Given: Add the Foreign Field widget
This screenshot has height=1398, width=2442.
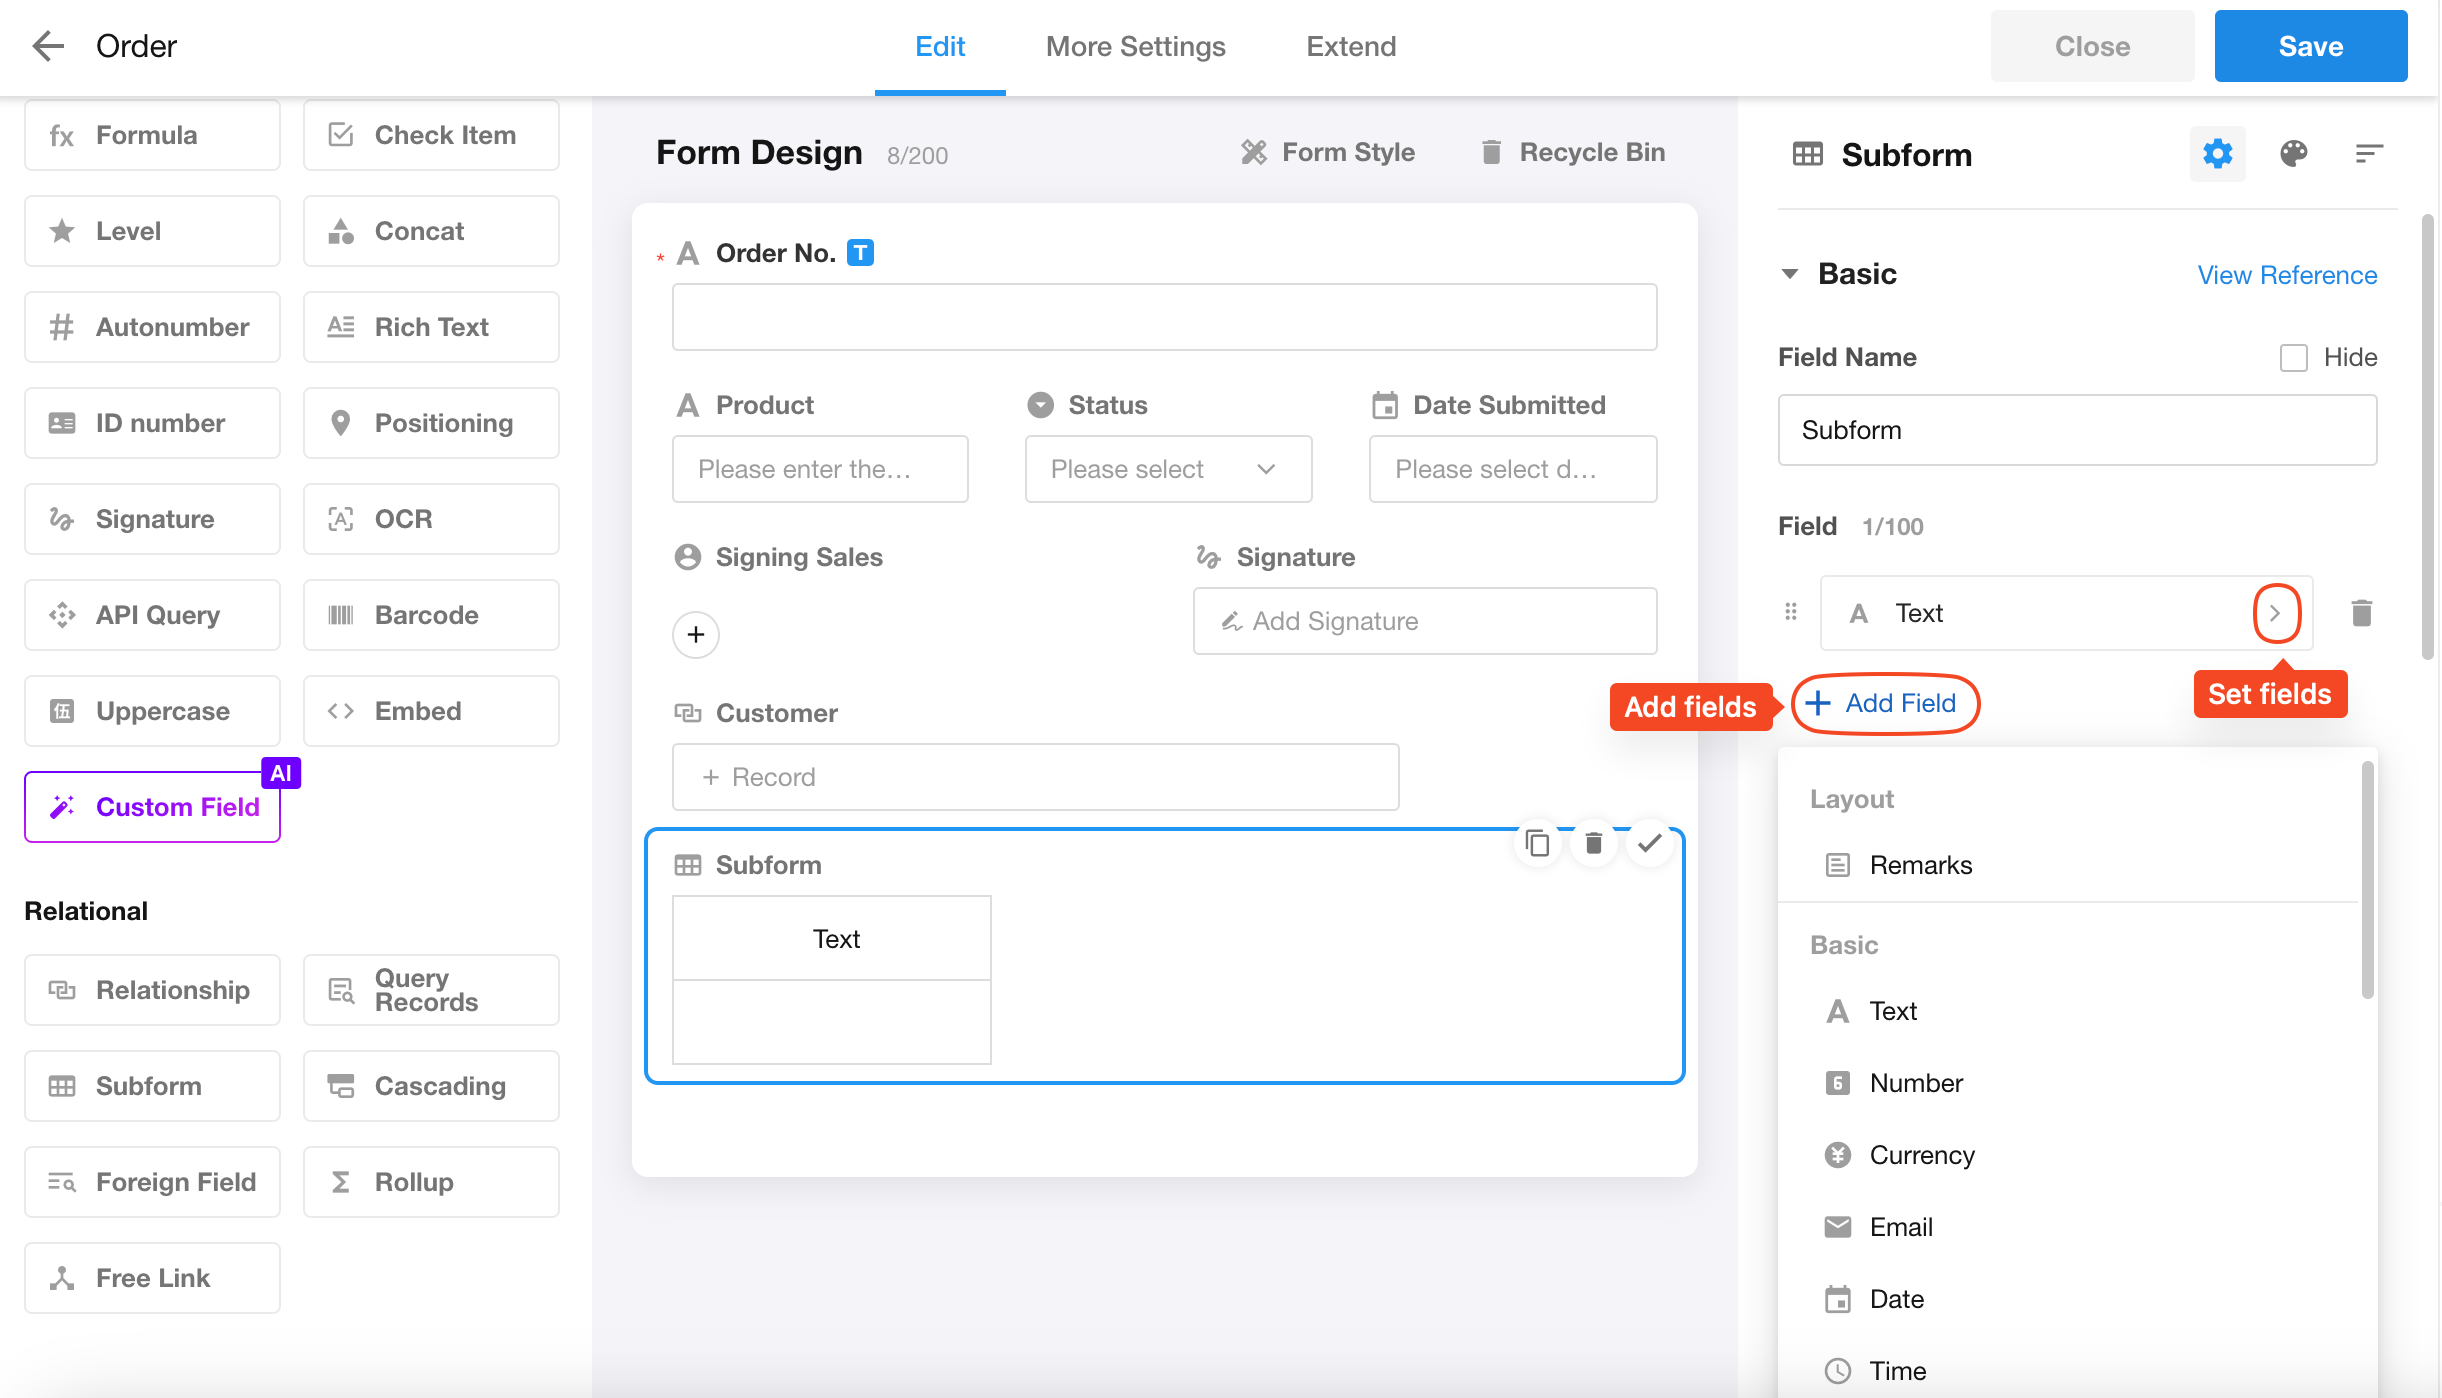Looking at the screenshot, I should [x=152, y=1182].
